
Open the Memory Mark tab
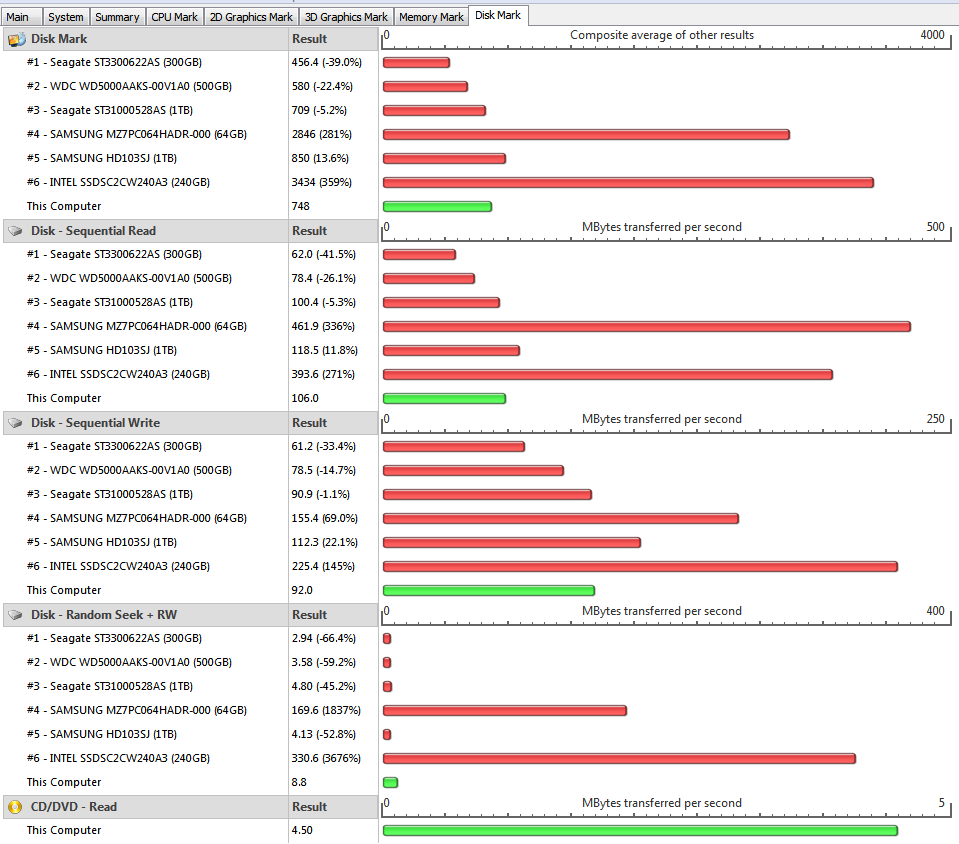pyautogui.click(x=431, y=17)
